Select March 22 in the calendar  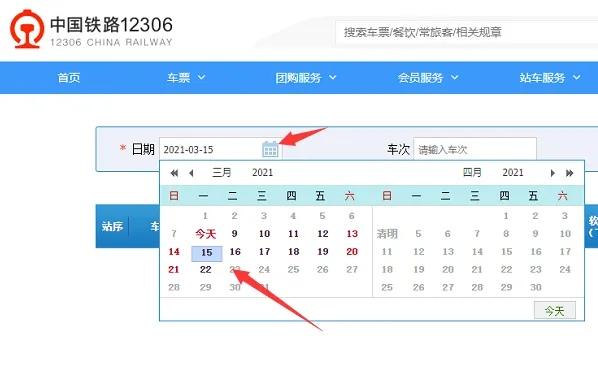(206, 269)
